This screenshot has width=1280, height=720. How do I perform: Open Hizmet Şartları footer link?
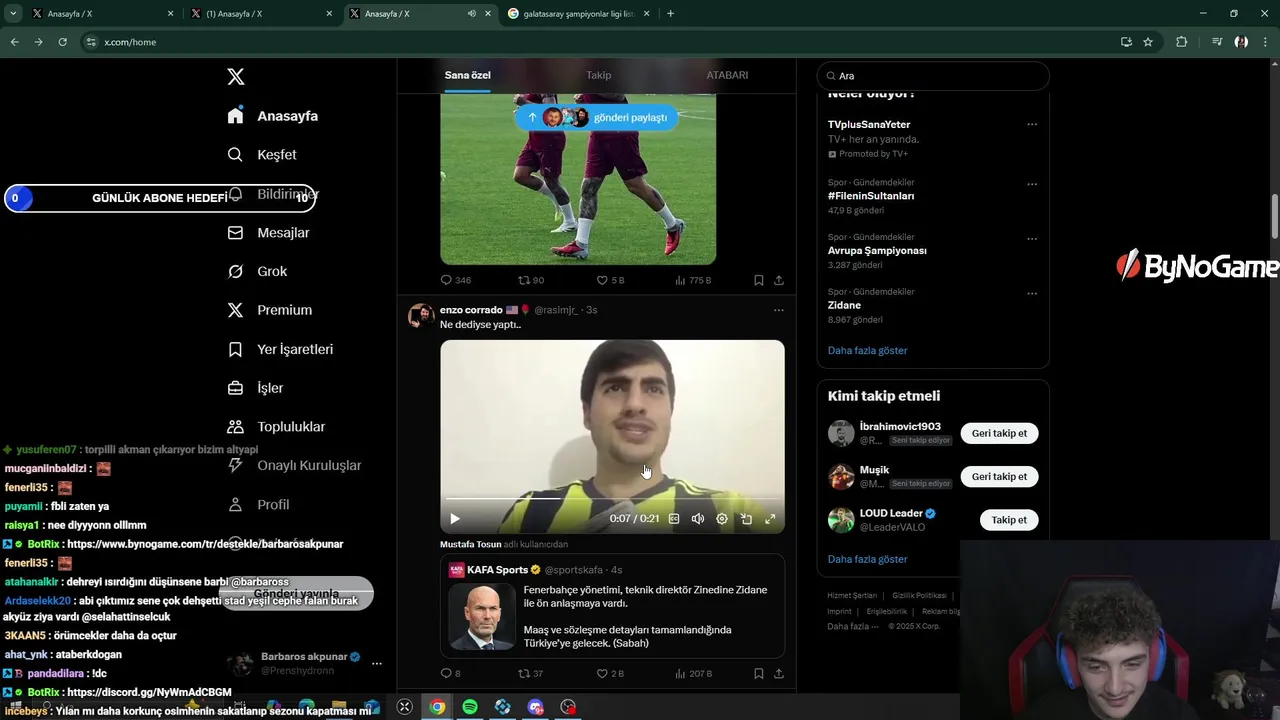pyautogui.click(x=852, y=596)
